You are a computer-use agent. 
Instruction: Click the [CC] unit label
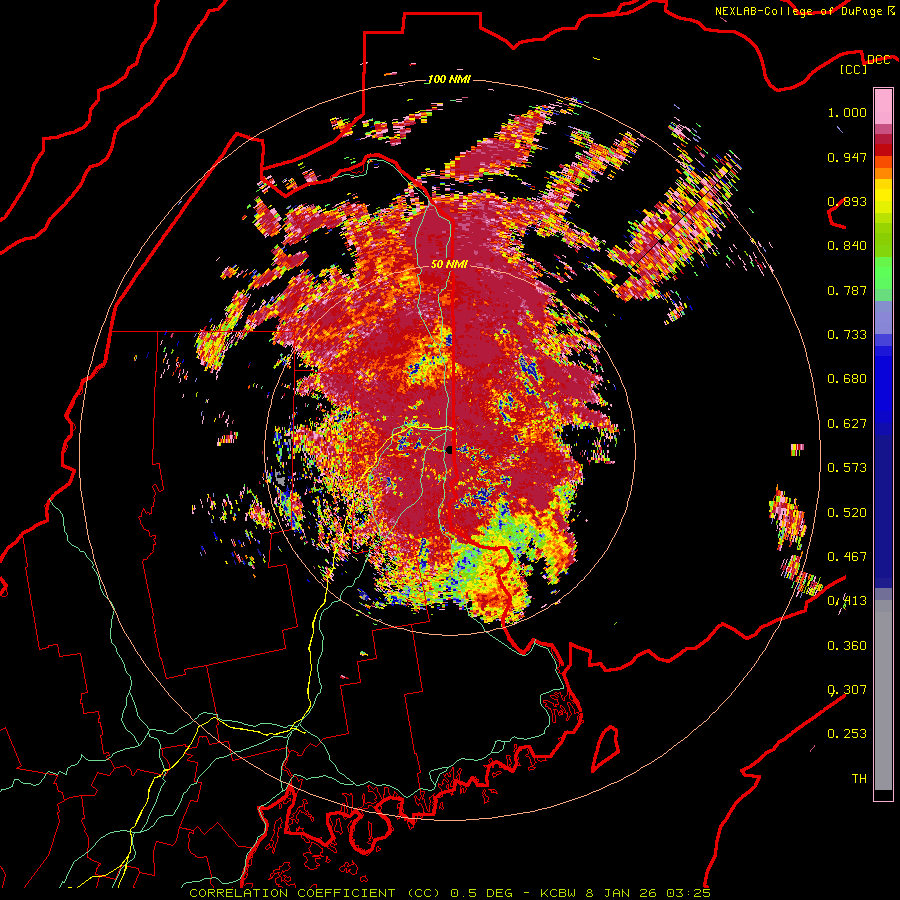coord(854,69)
